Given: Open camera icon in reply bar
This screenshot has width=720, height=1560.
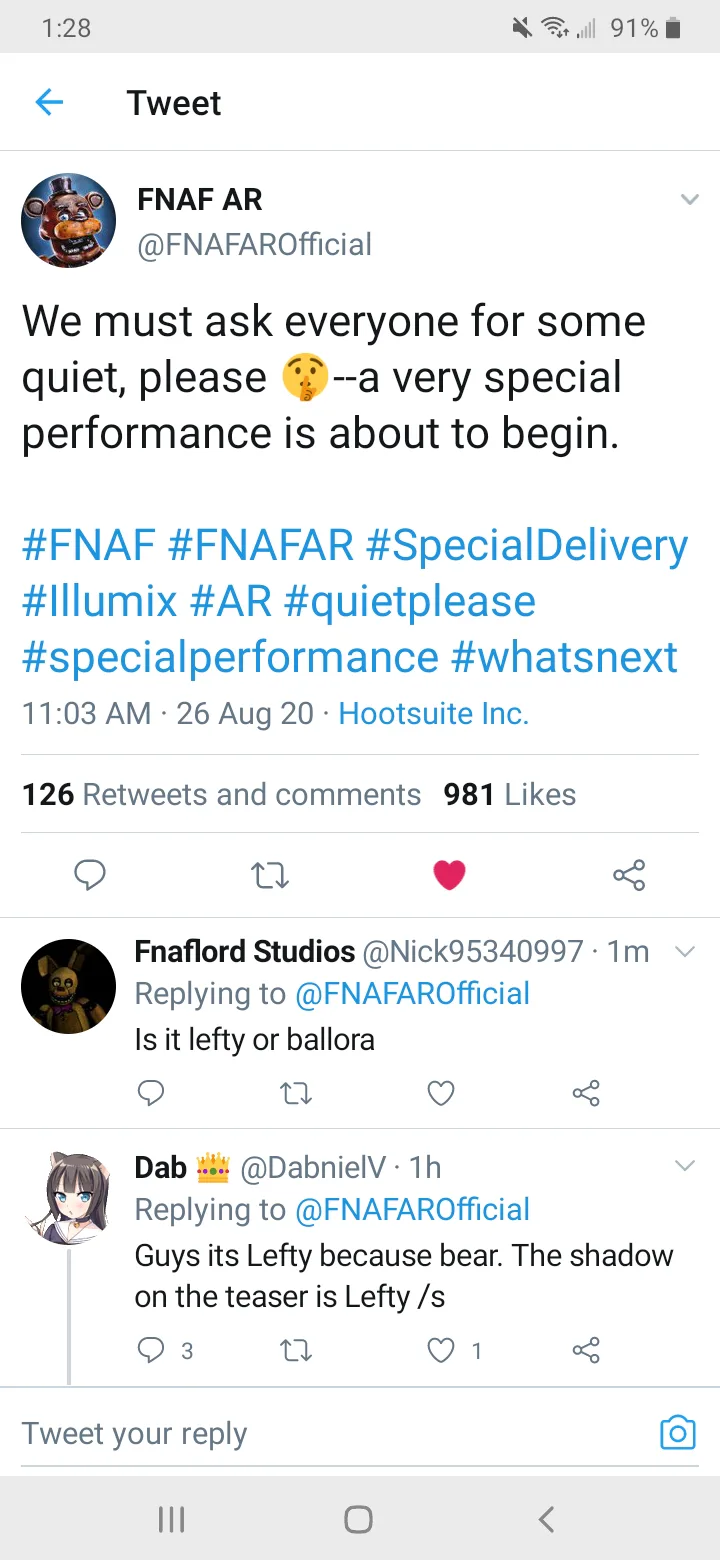Looking at the screenshot, I should (x=677, y=1434).
